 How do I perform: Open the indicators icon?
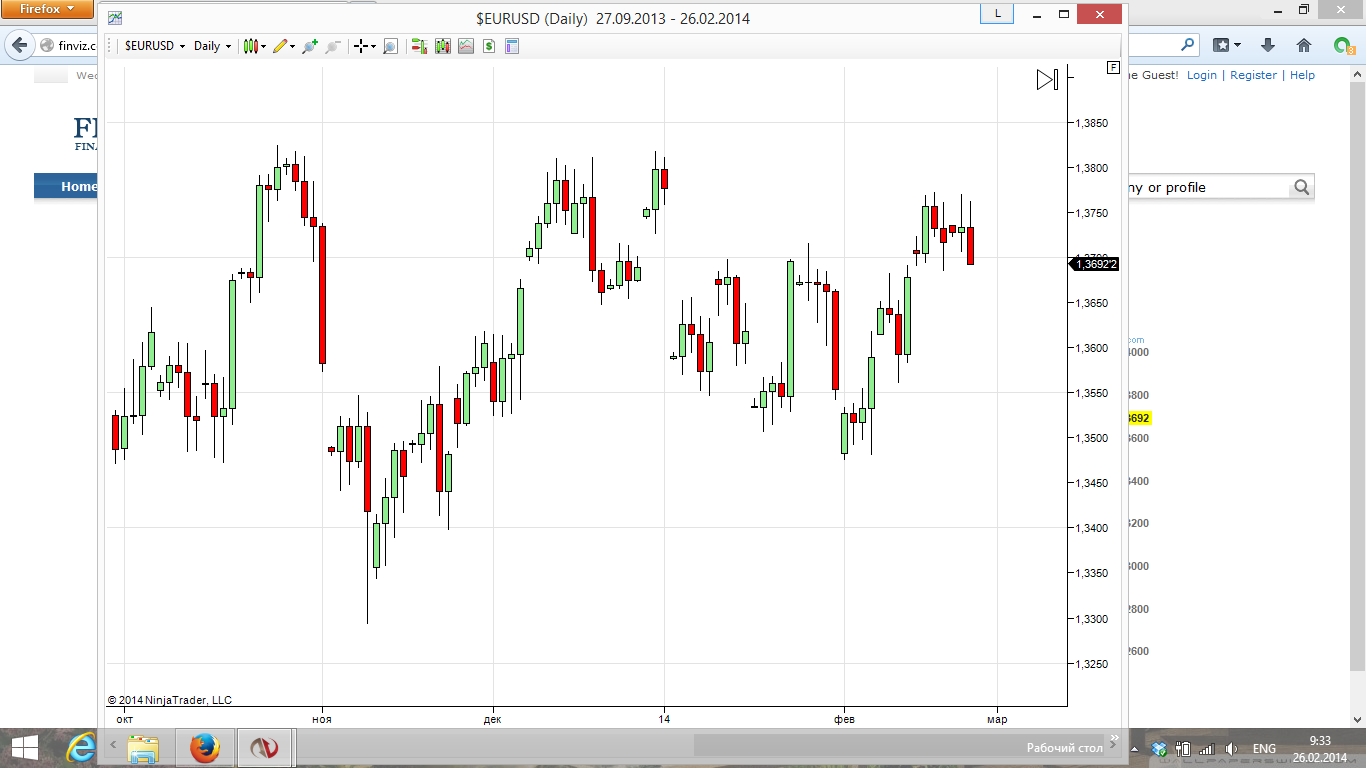tap(466, 46)
